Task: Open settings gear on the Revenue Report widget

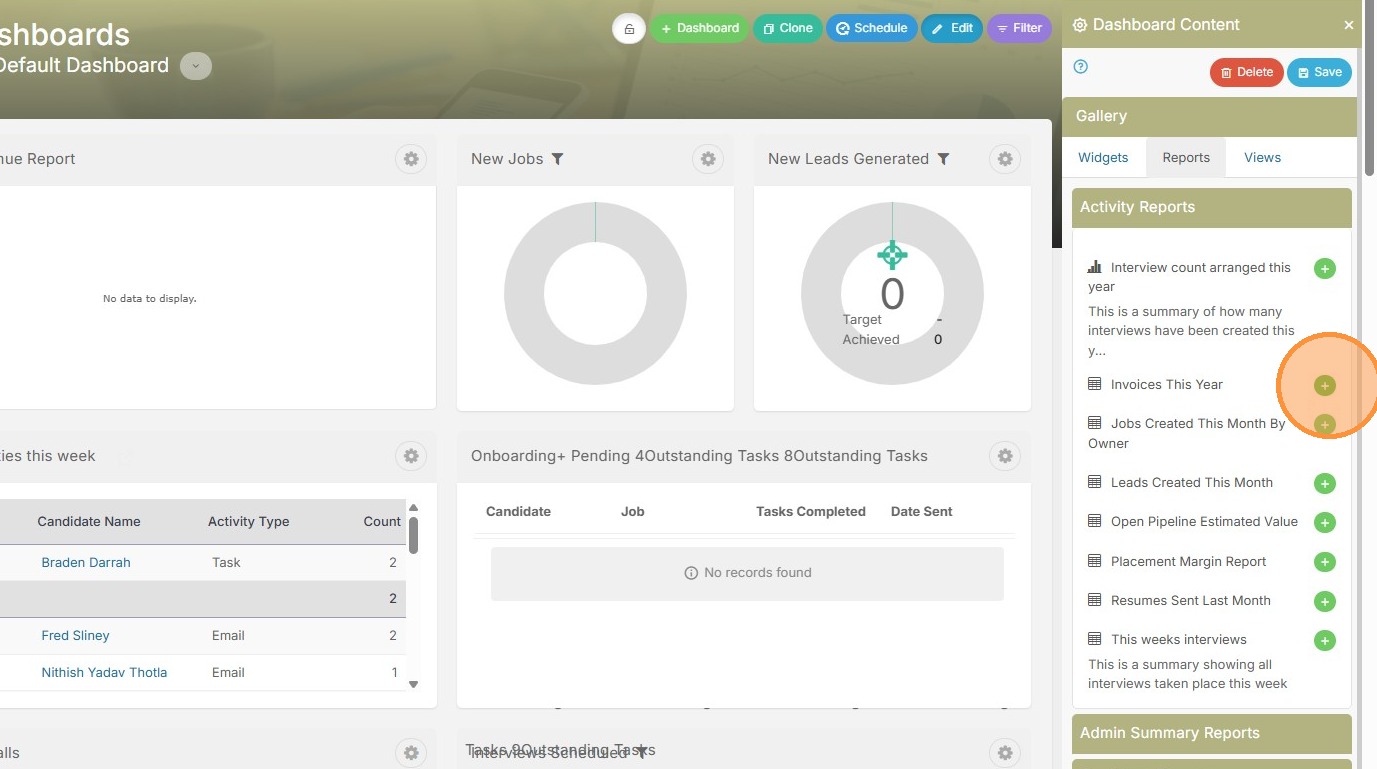Action: coord(410,159)
